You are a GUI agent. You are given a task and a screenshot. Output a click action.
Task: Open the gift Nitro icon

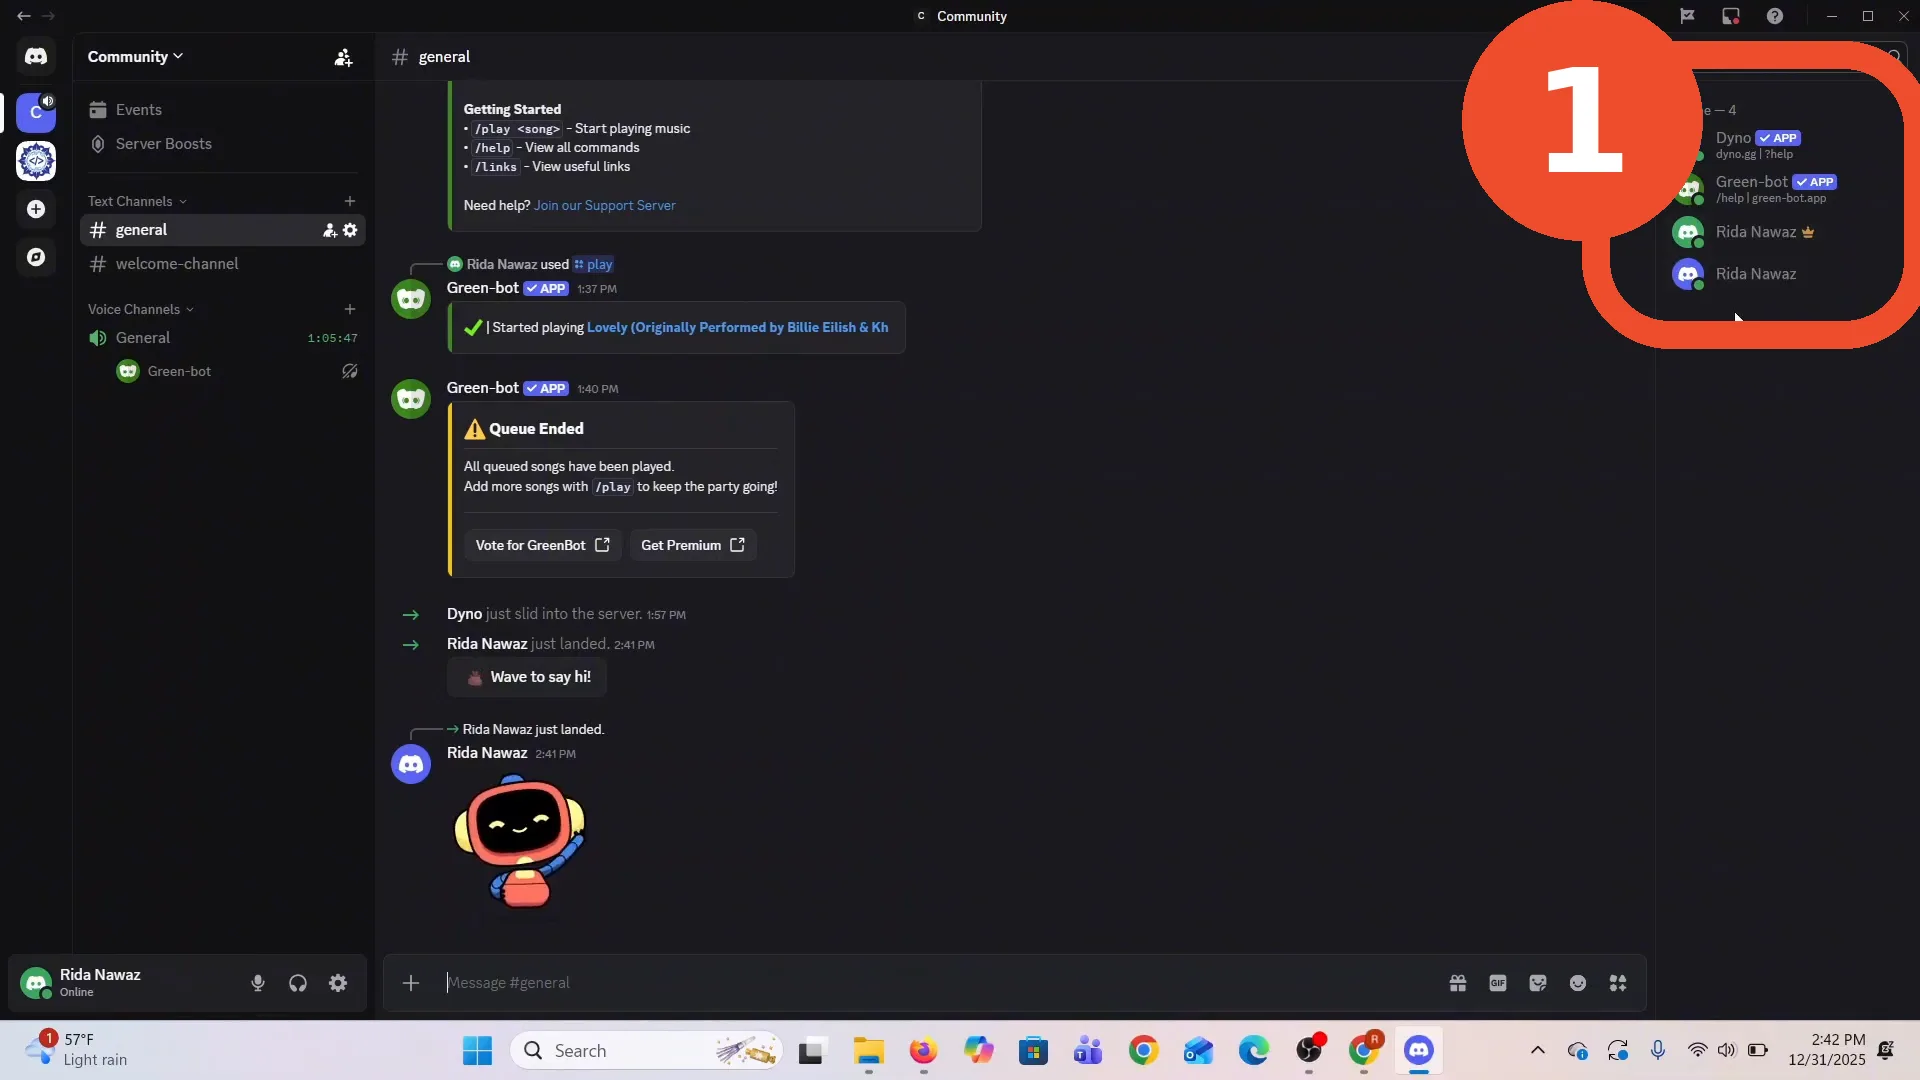point(1458,983)
